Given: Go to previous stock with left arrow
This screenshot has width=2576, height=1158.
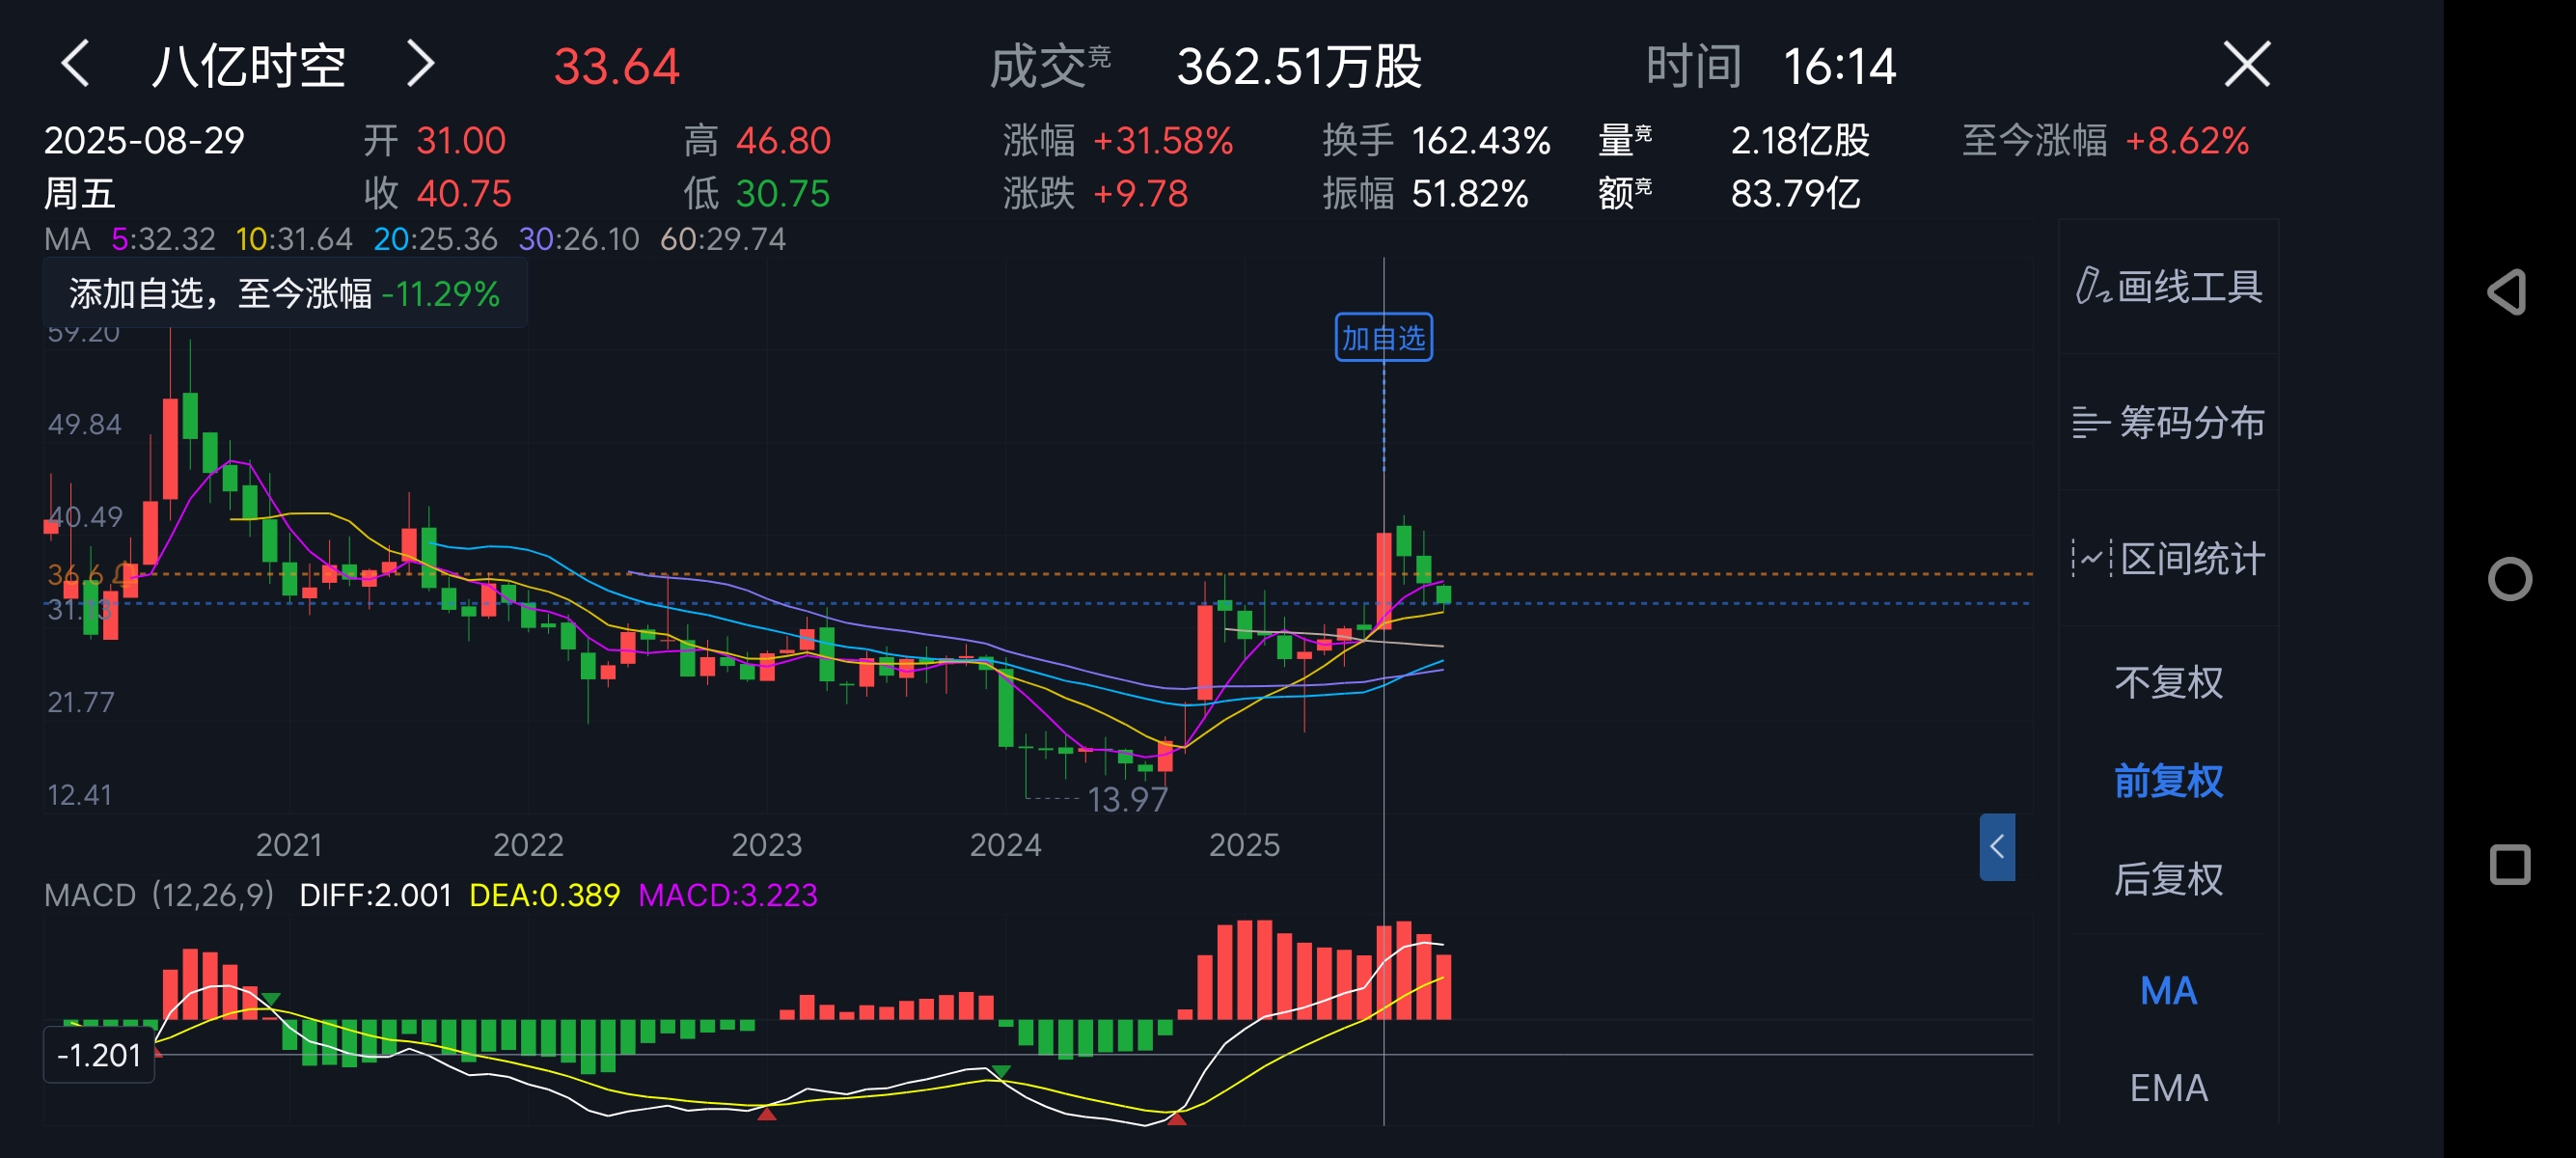Looking at the screenshot, I should coord(76,65).
